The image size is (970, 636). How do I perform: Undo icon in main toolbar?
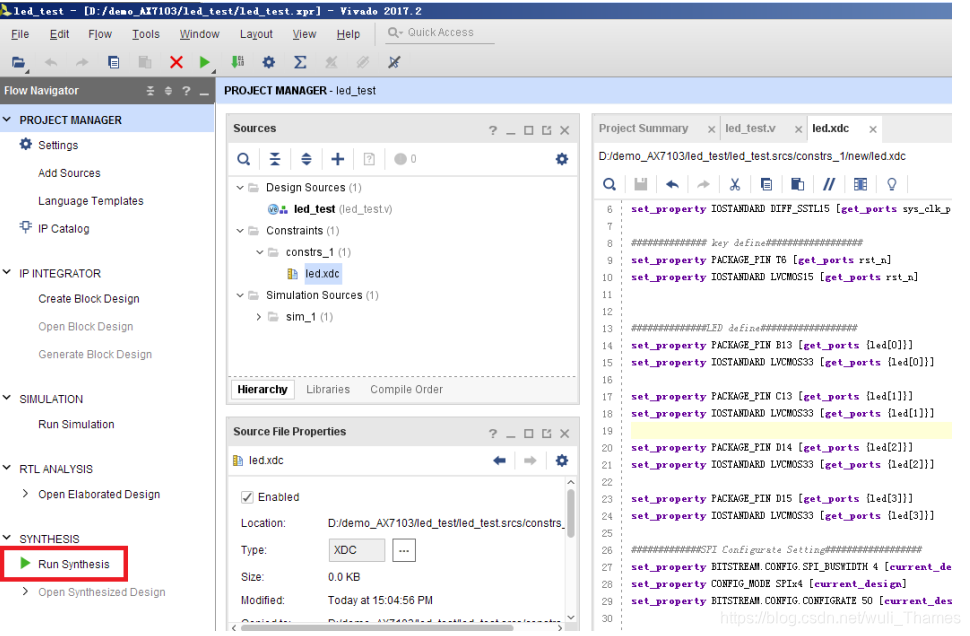click(x=51, y=62)
